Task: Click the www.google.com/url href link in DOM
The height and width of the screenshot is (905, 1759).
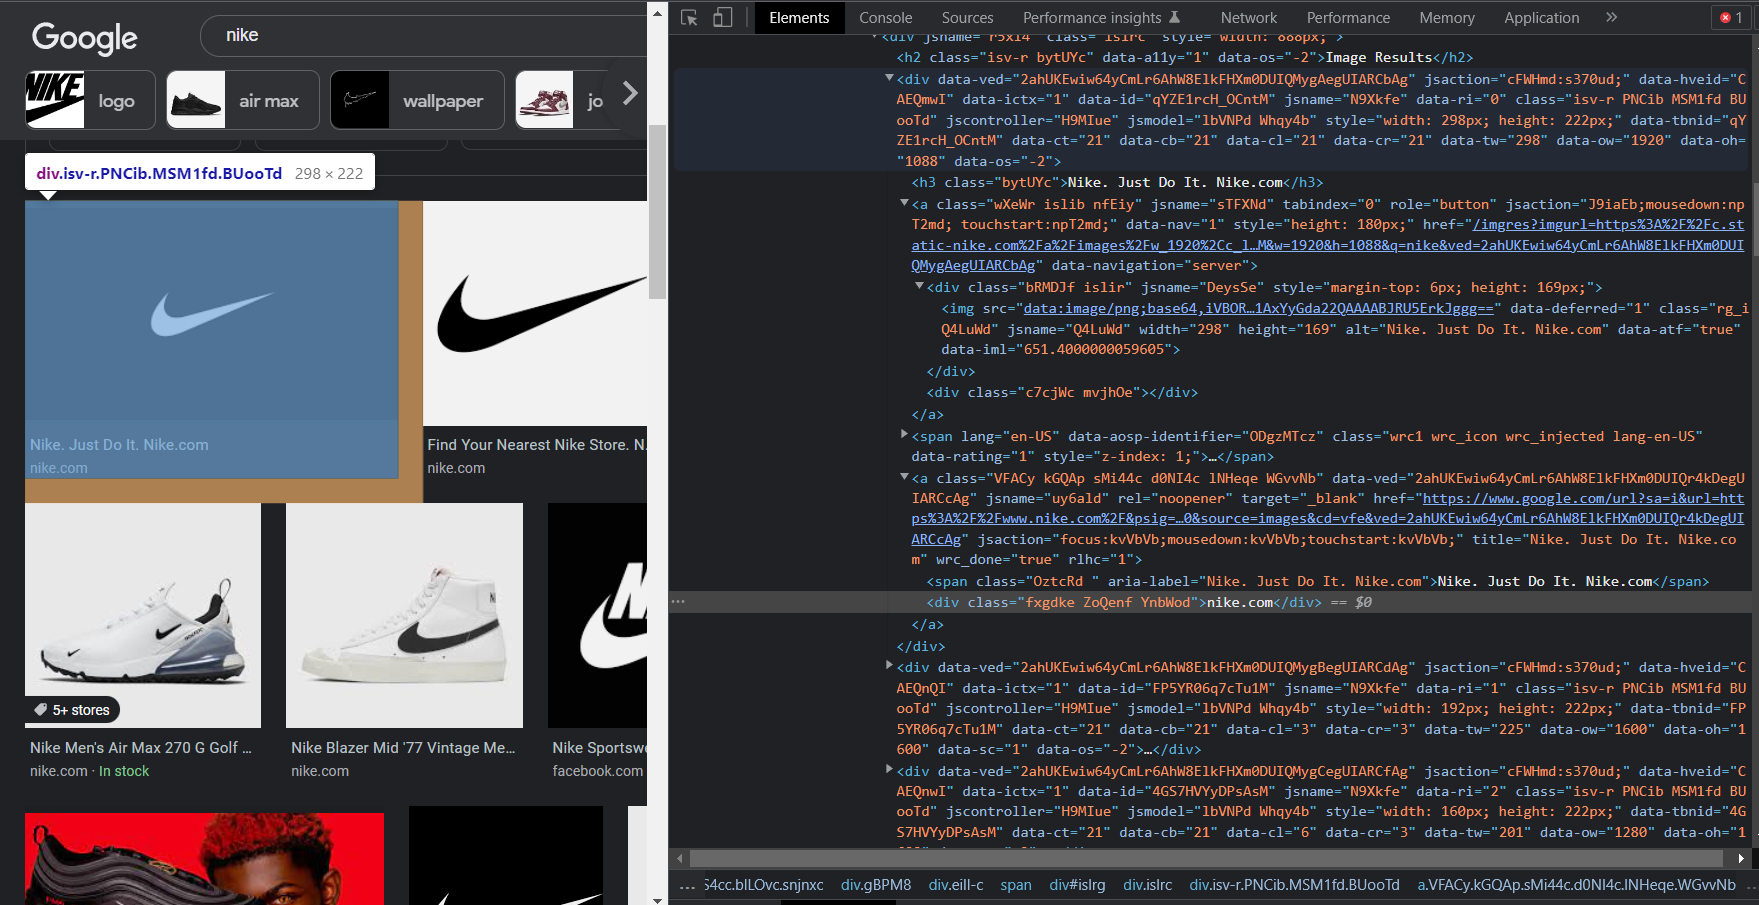Action: [1327, 519]
